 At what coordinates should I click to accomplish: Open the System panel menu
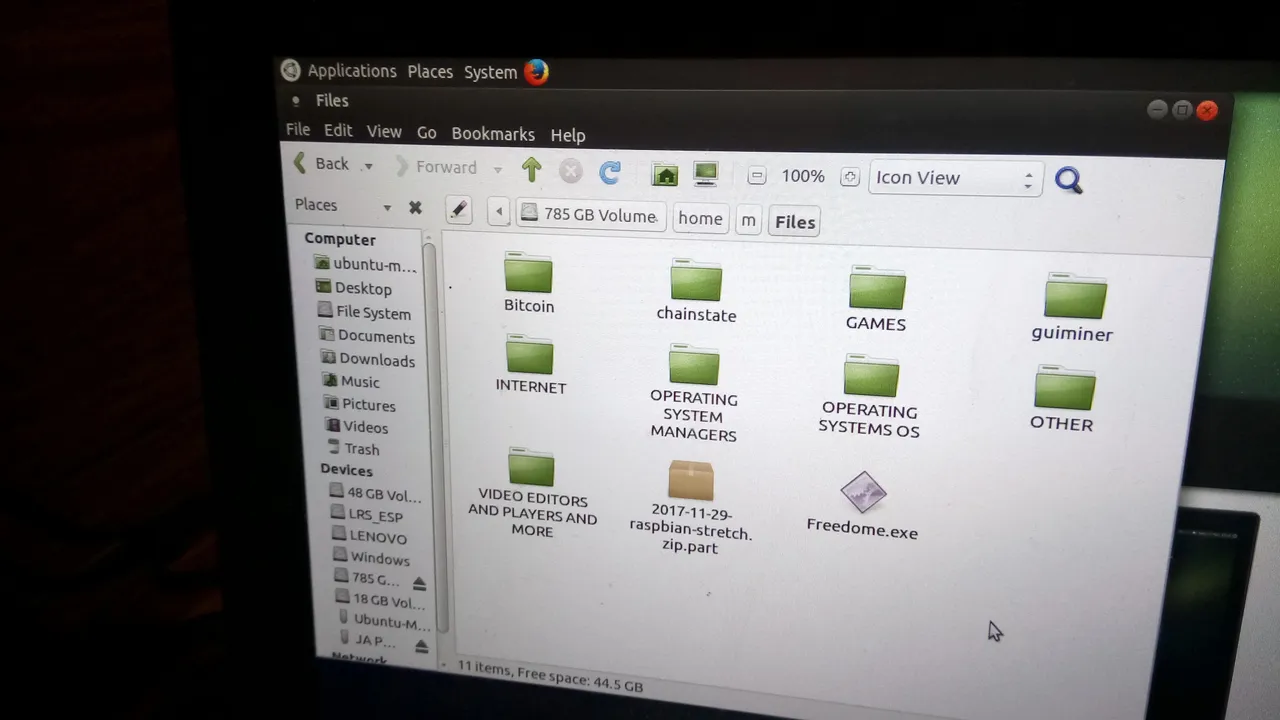[490, 72]
